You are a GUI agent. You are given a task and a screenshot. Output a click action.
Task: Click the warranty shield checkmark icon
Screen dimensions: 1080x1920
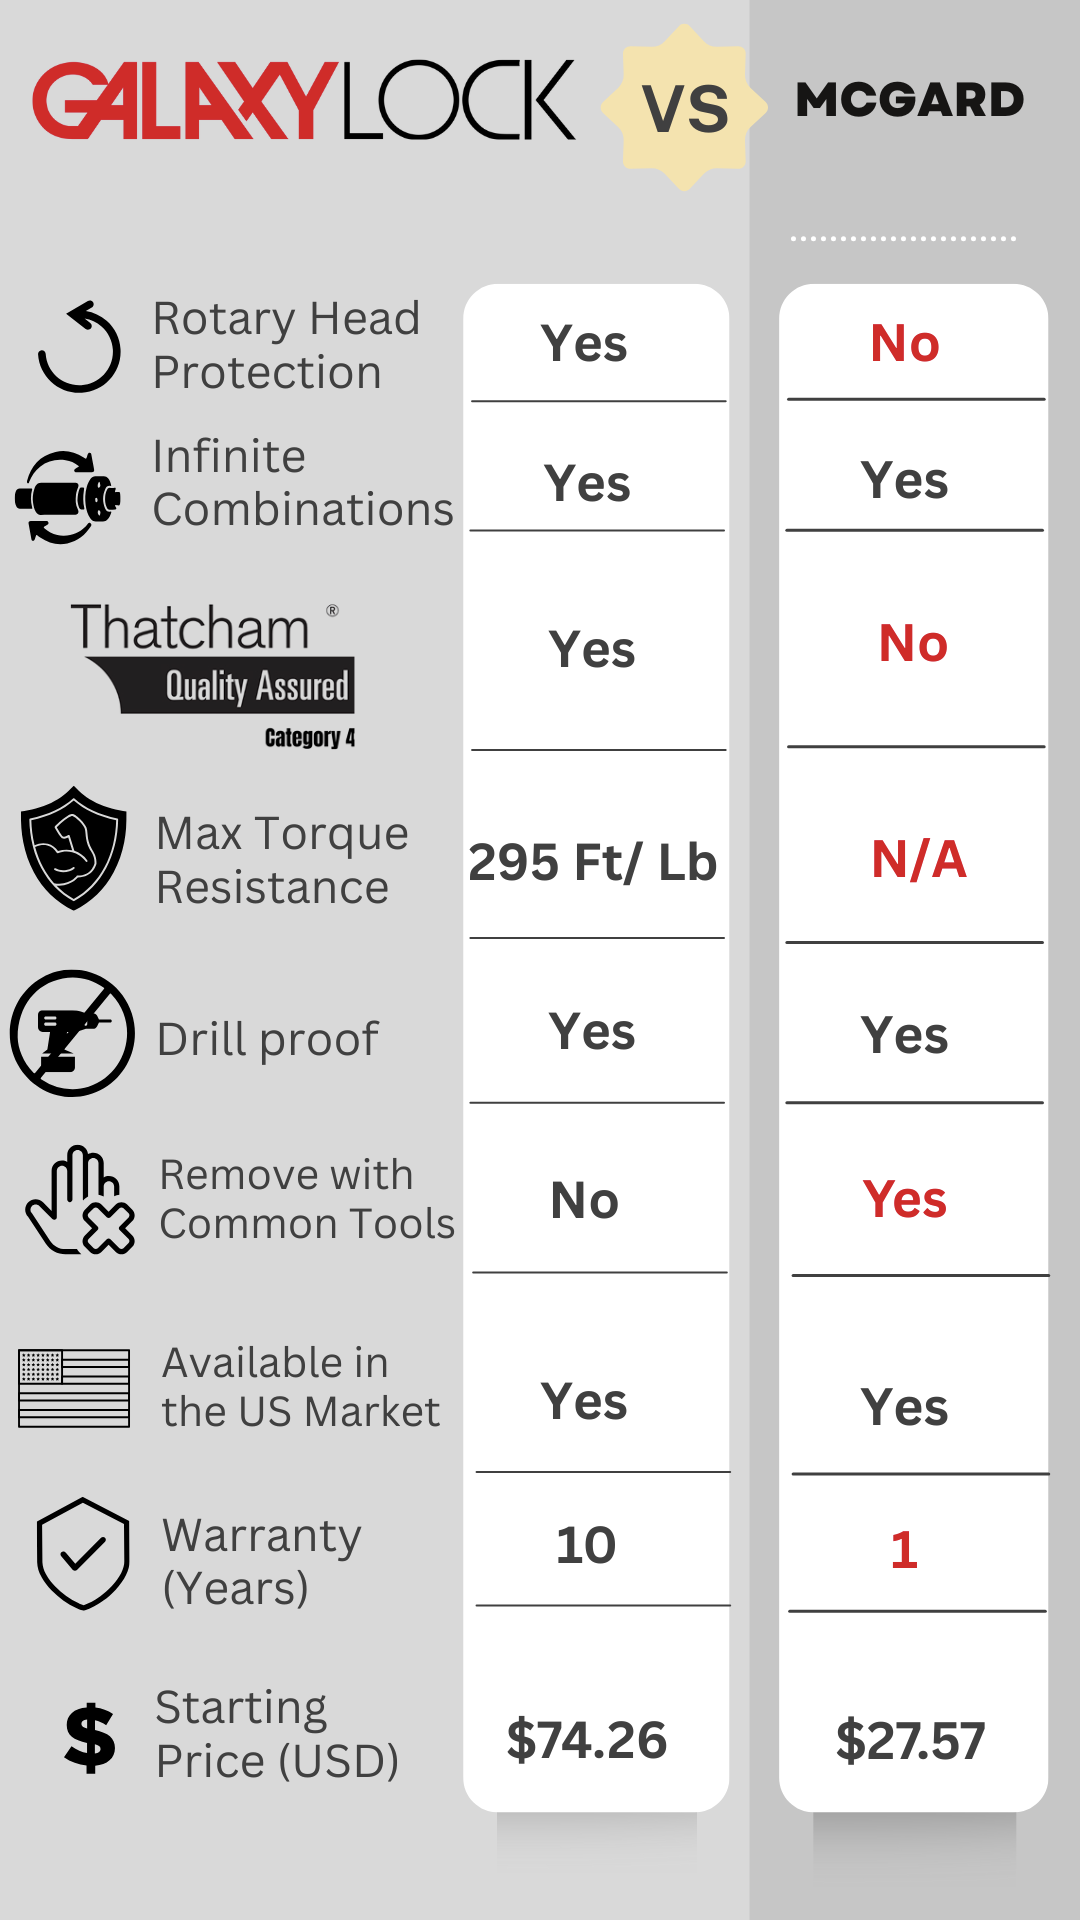pos(83,1553)
